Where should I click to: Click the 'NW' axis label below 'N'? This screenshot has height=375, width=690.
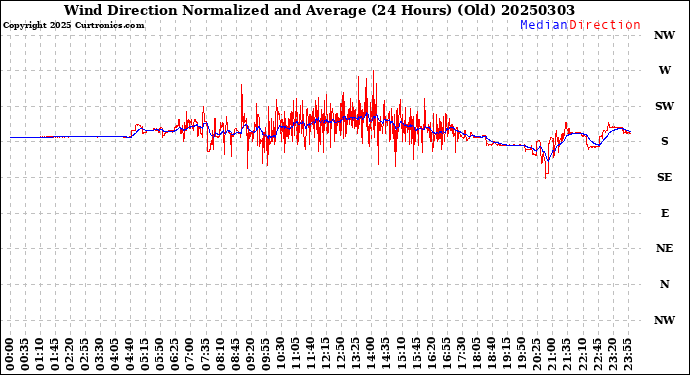coord(664,320)
